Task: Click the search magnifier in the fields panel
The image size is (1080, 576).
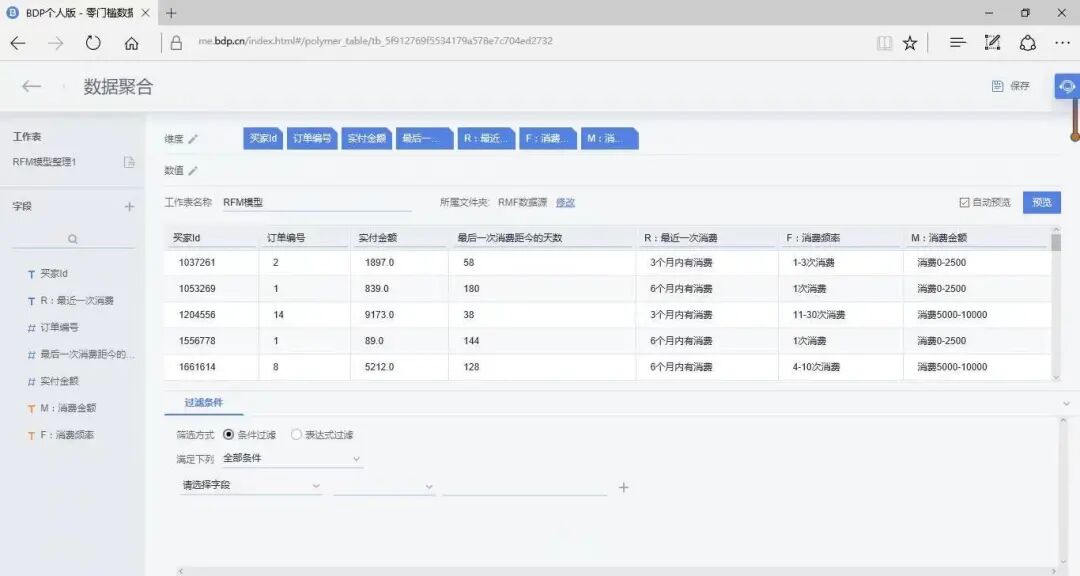Action: point(73,237)
